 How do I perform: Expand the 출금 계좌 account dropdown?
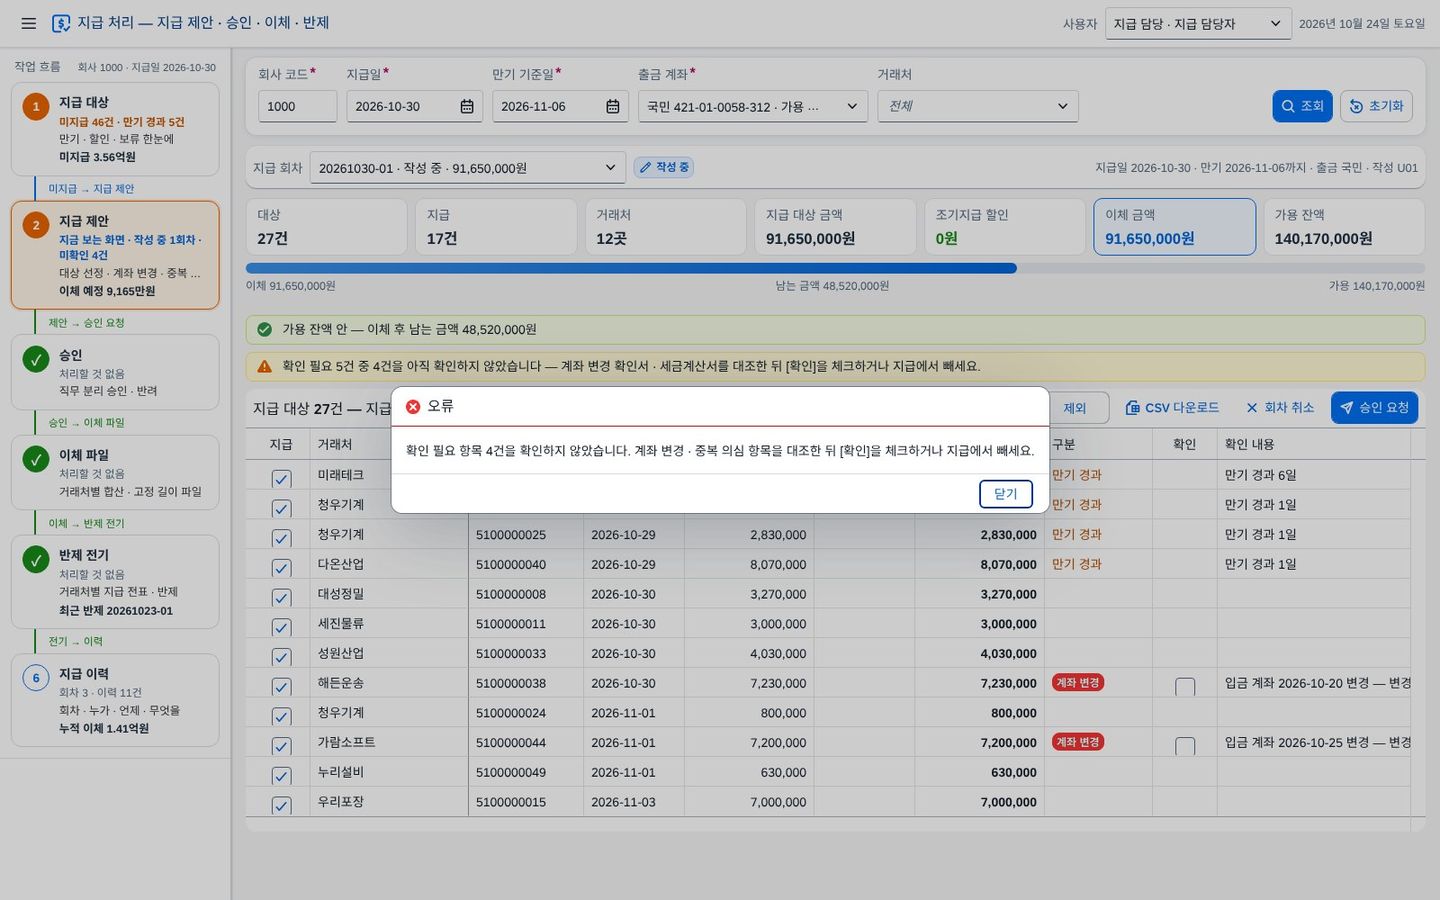[753, 106]
